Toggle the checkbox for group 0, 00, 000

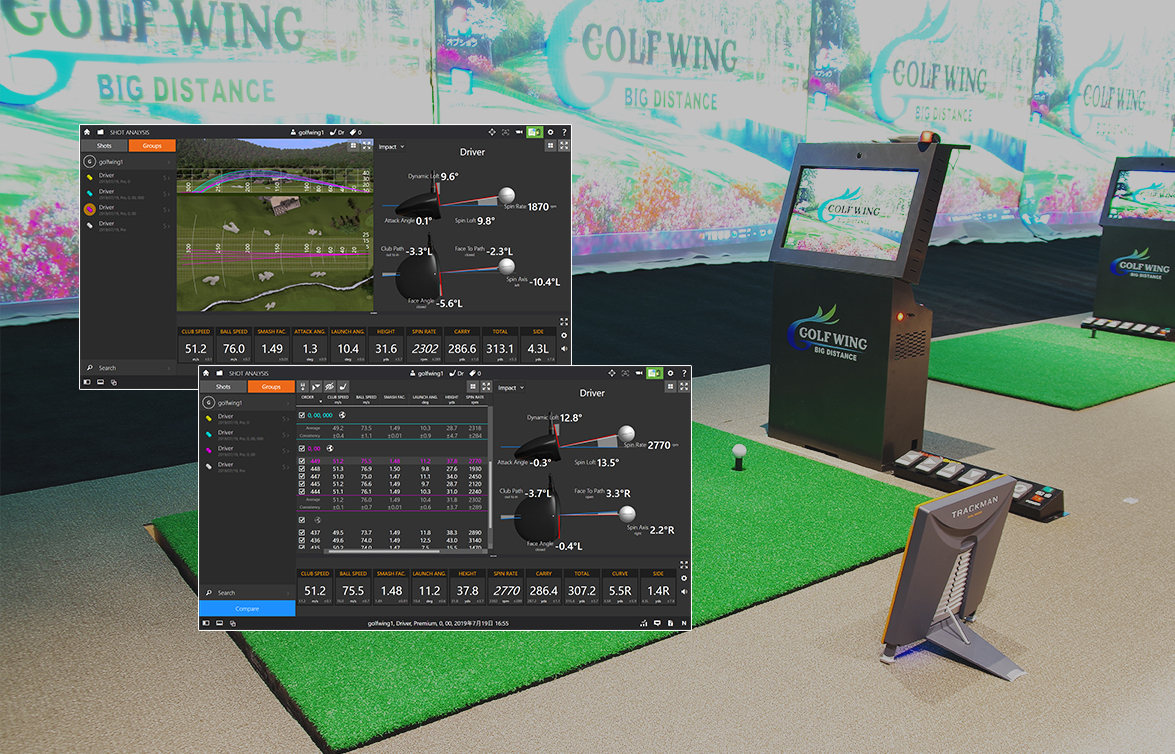pos(301,415)
